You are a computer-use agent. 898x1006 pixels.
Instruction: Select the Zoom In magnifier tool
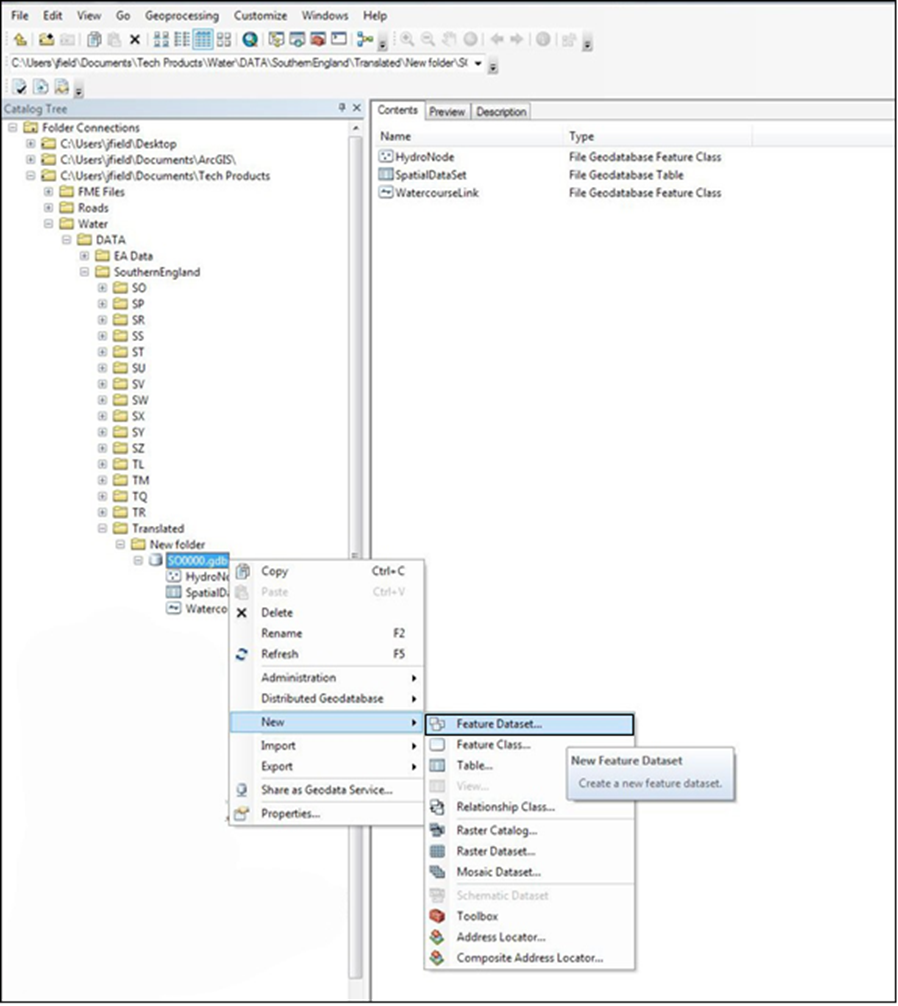click(407, 39)
